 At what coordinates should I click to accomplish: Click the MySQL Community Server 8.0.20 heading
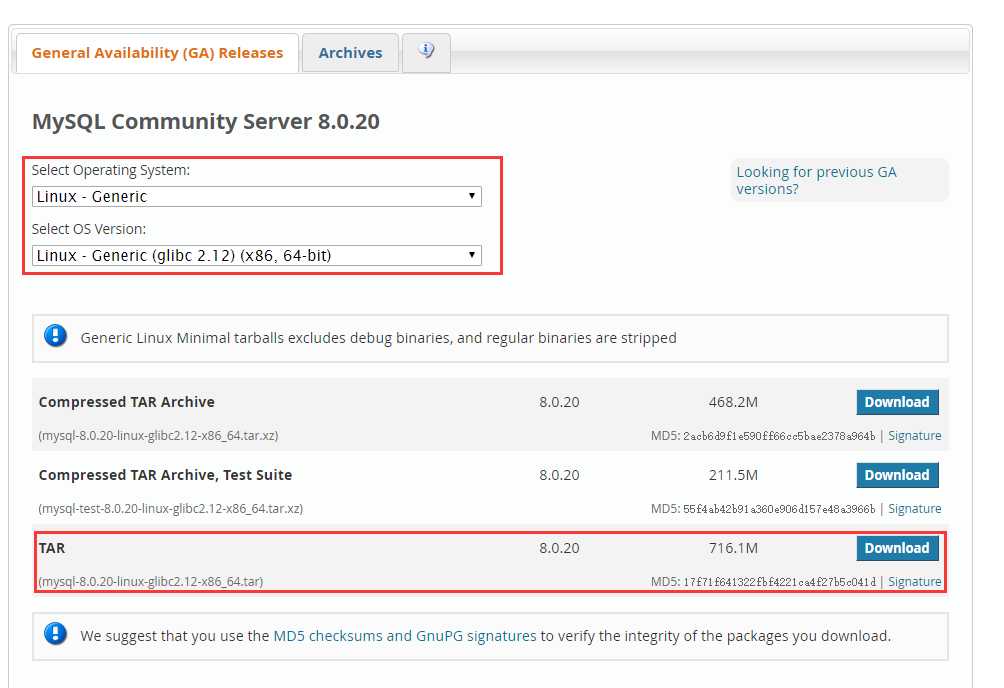206,122
